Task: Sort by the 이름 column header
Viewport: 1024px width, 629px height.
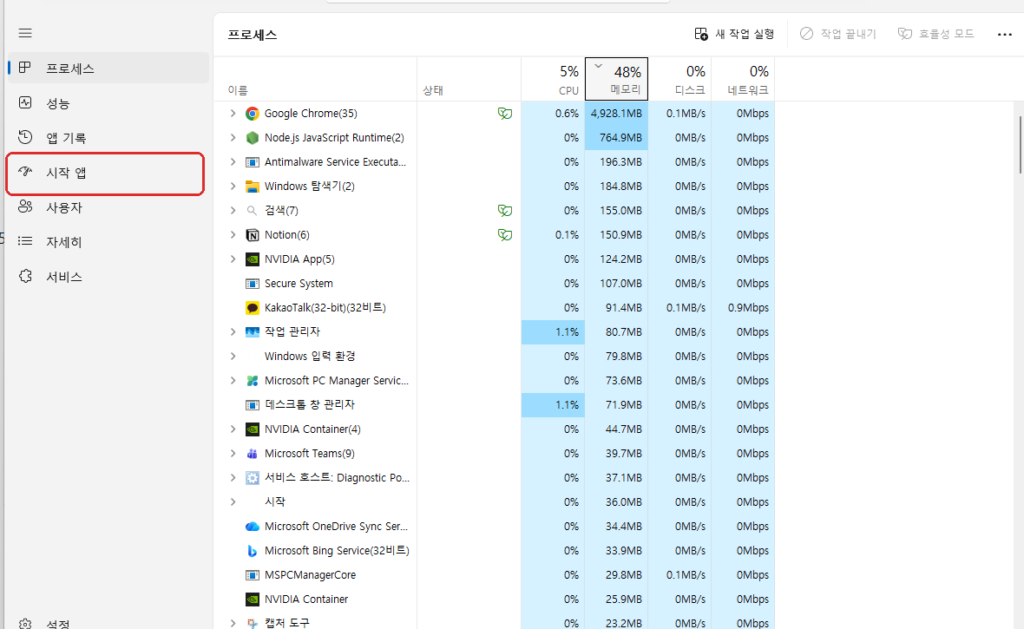Action: (x=316, y=79)
